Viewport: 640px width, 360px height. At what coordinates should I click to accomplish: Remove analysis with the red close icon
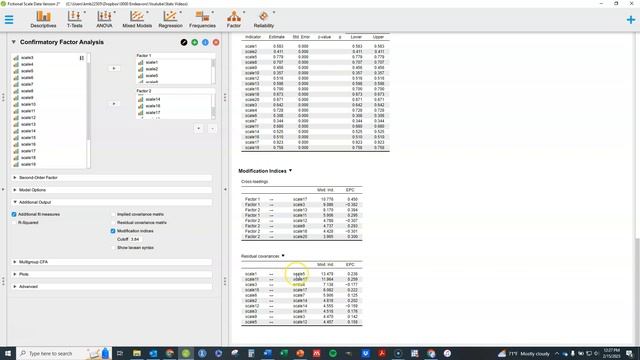point(216,42)
